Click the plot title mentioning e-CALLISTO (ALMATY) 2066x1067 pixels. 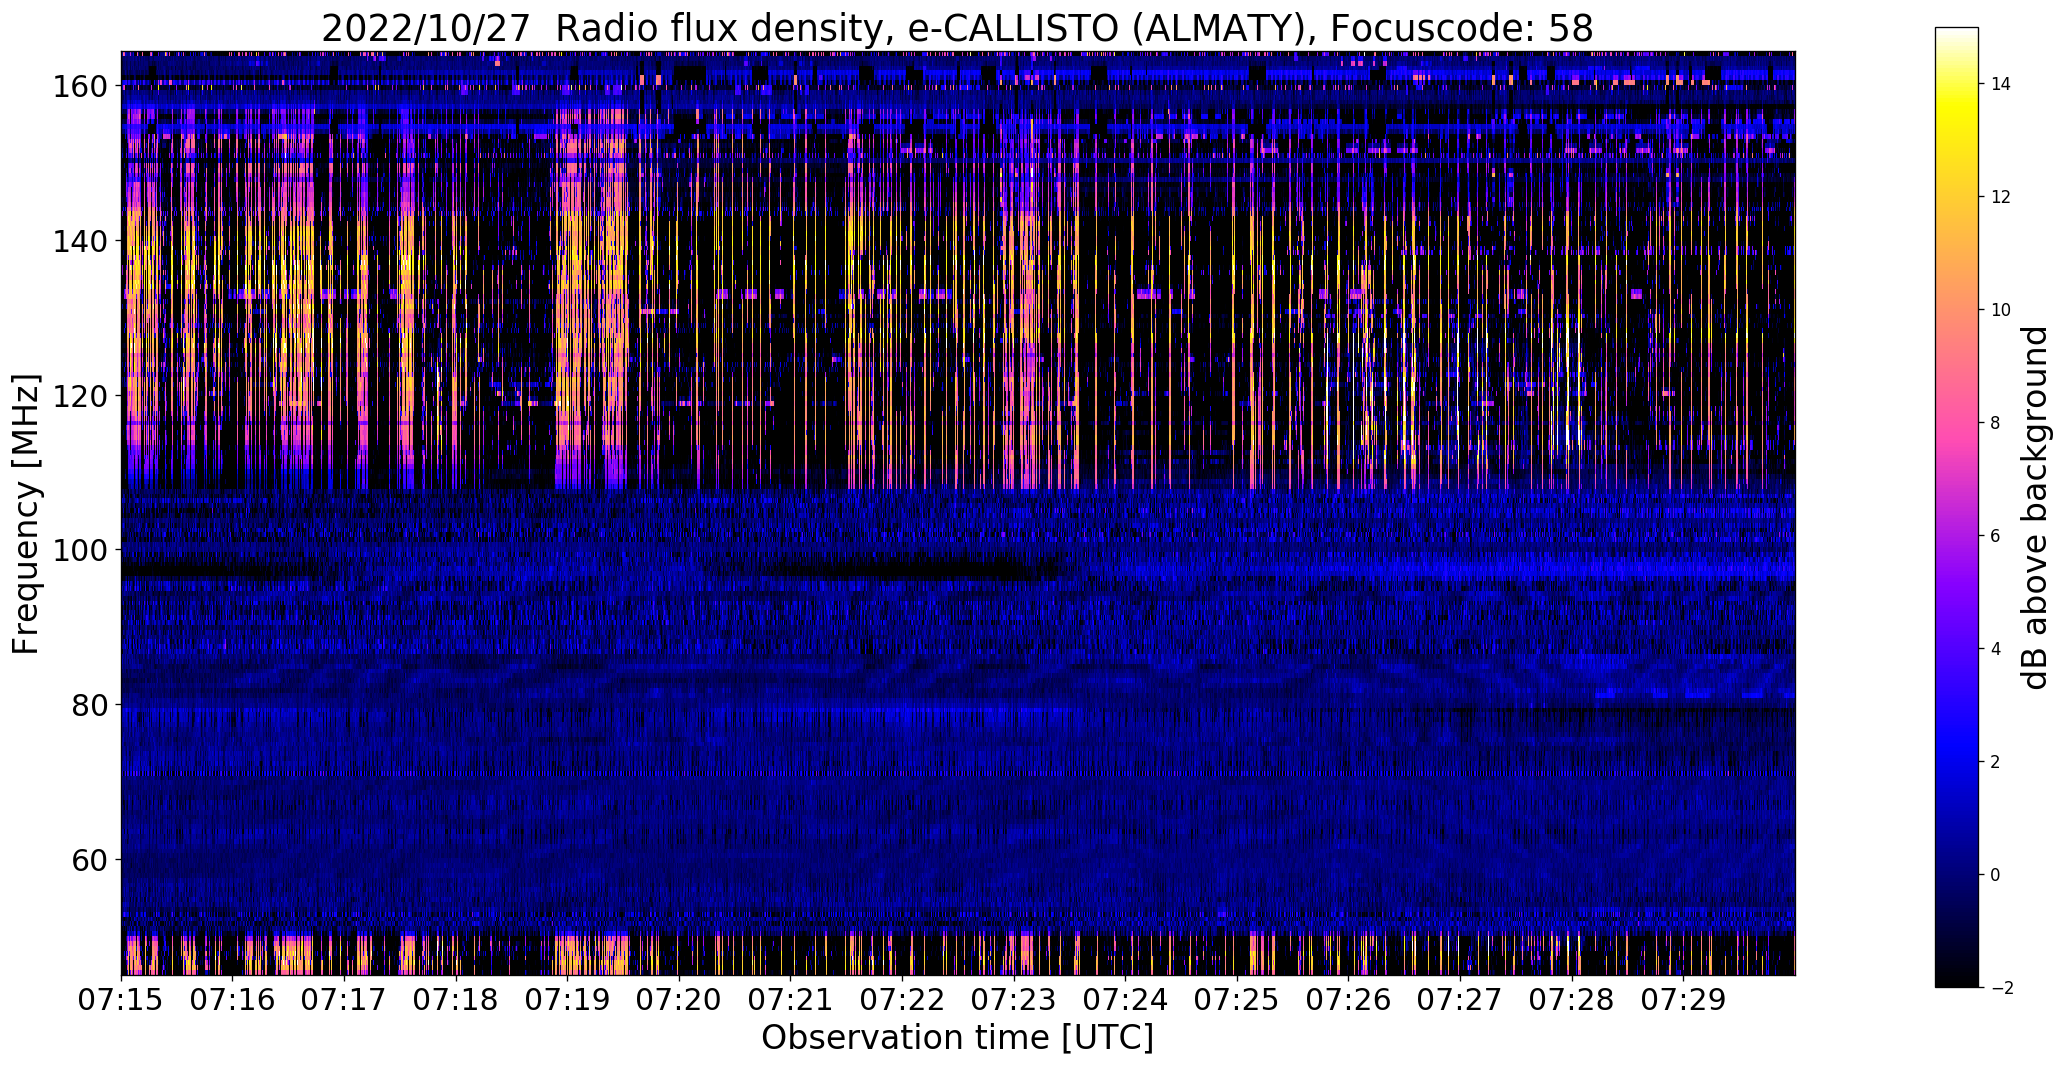(957, 28)
